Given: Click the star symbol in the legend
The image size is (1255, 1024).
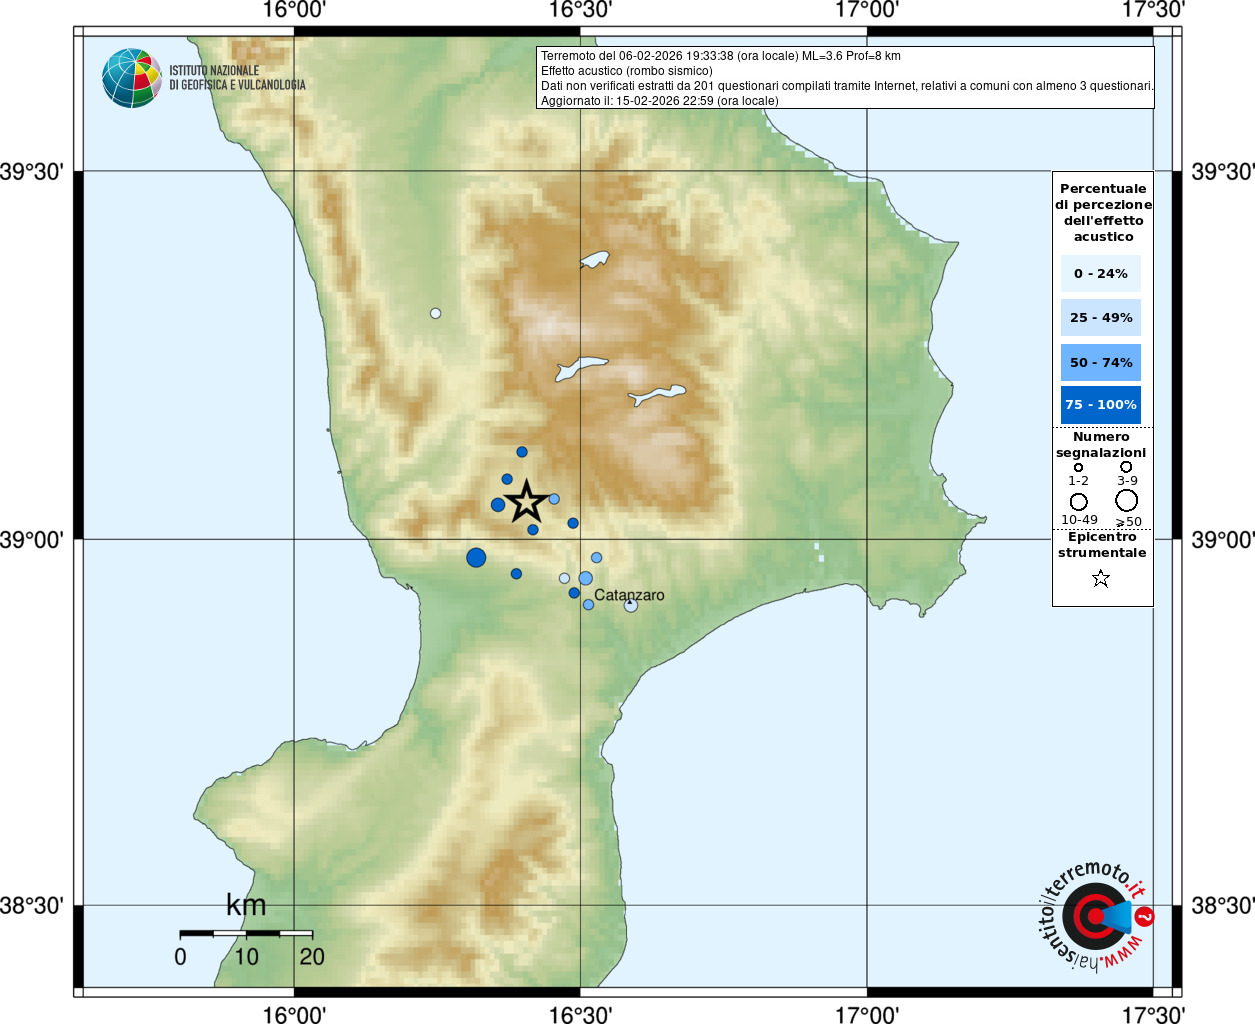Looking at the screenshot, I should click(1101, 579).
